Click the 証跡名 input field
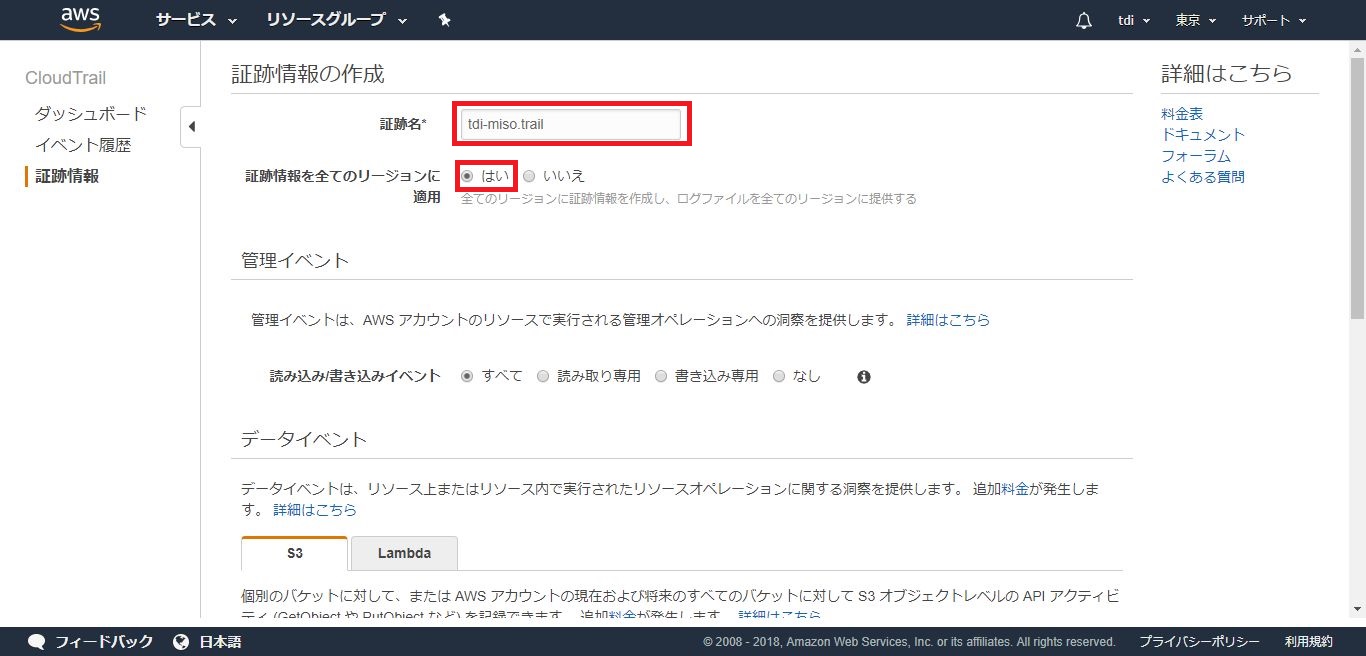 [x=570, y=125]
